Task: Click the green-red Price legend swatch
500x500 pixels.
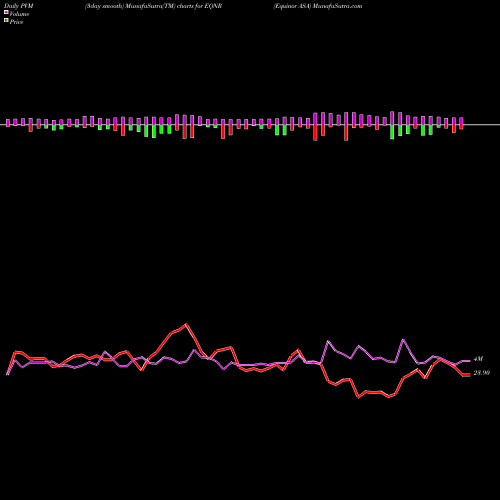Action: [6, 21]
